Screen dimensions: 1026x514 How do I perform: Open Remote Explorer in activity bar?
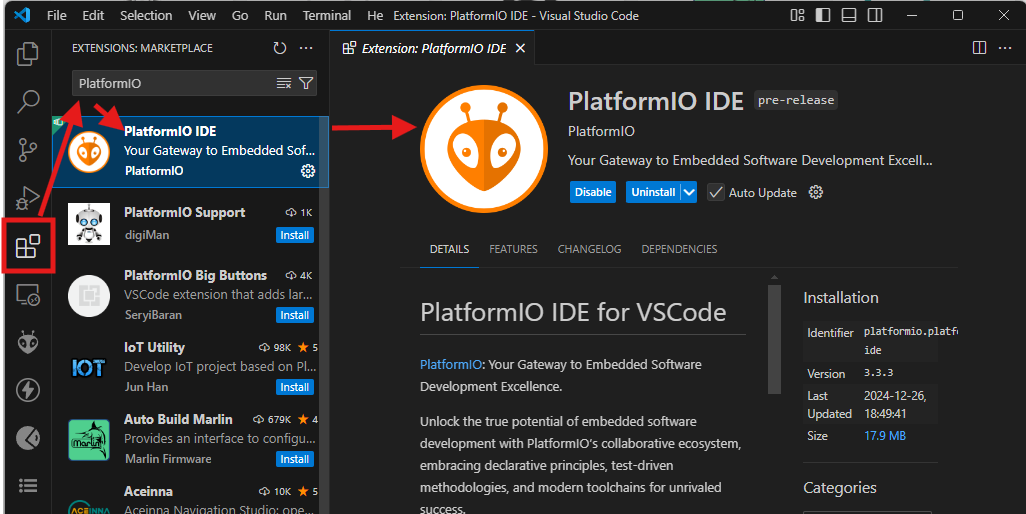pyautogui.click(x=28, y=295)
